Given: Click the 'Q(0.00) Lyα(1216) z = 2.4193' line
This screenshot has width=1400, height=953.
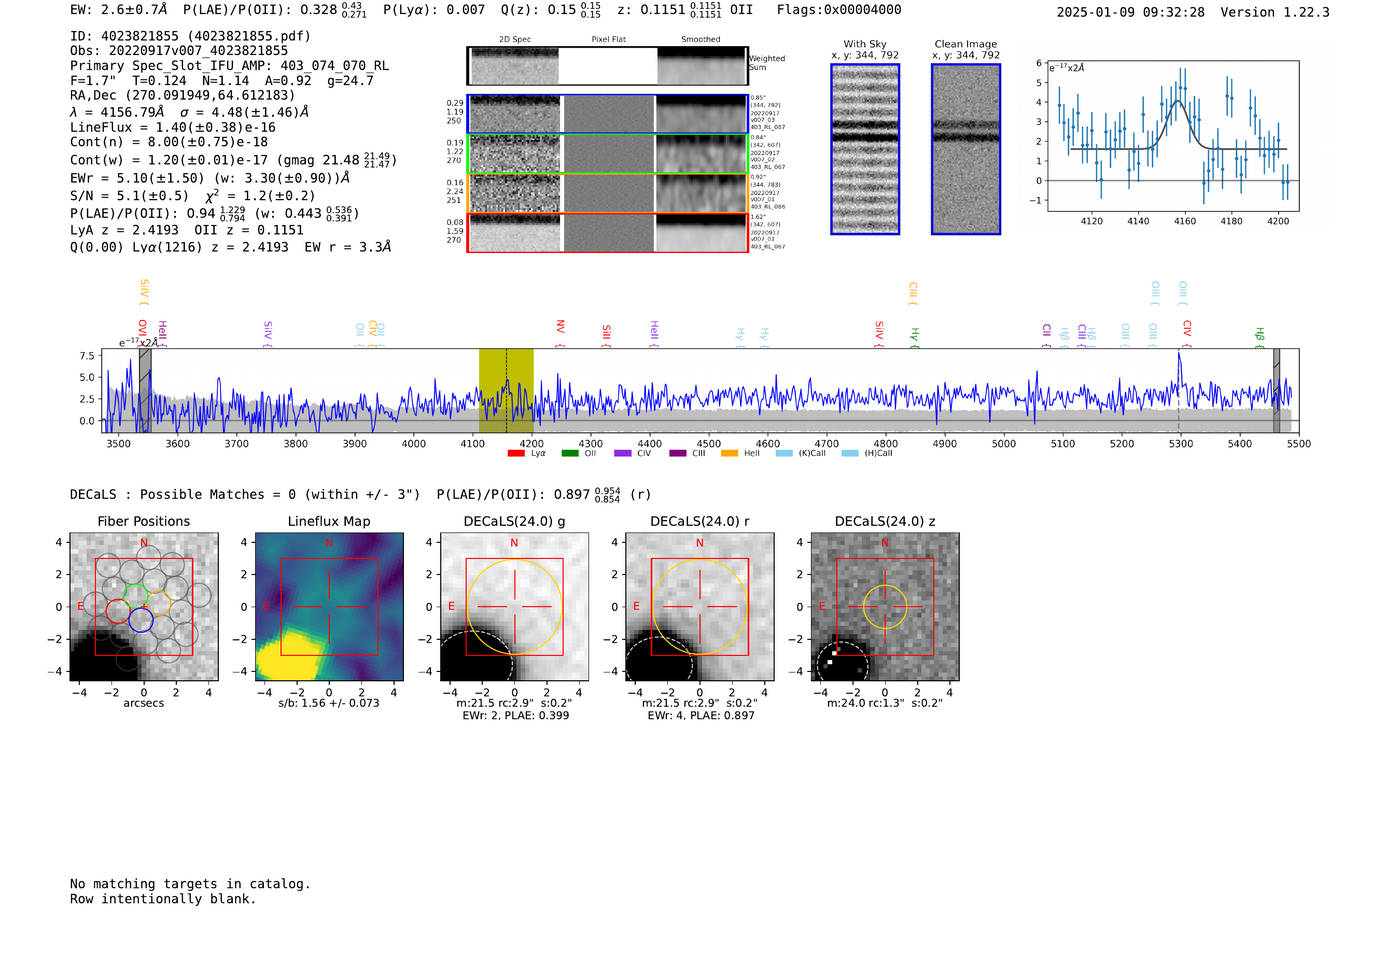Looking at the screenshot, I should pyautogui.click(x=231, y=247).
